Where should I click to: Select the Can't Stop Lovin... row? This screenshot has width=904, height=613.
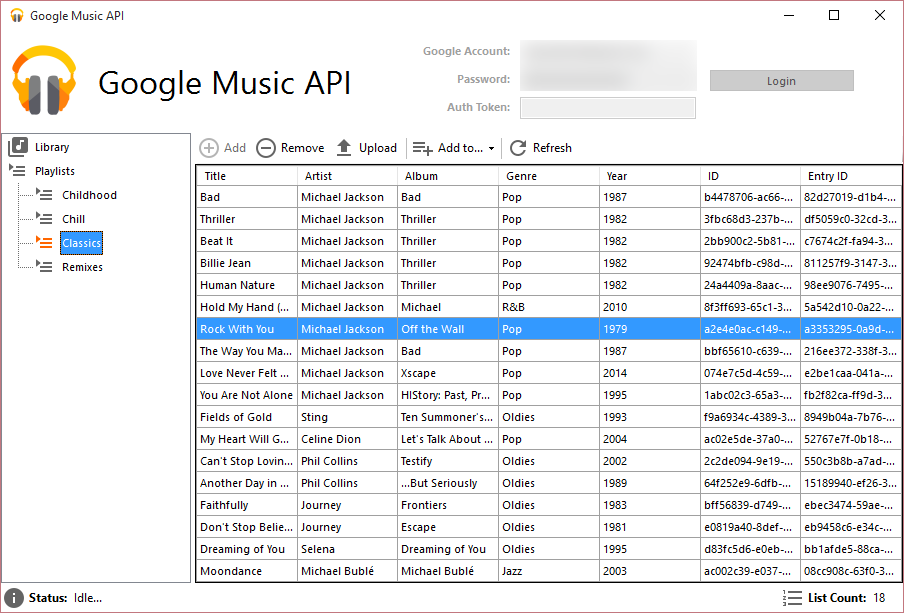(x=548, y=461)
